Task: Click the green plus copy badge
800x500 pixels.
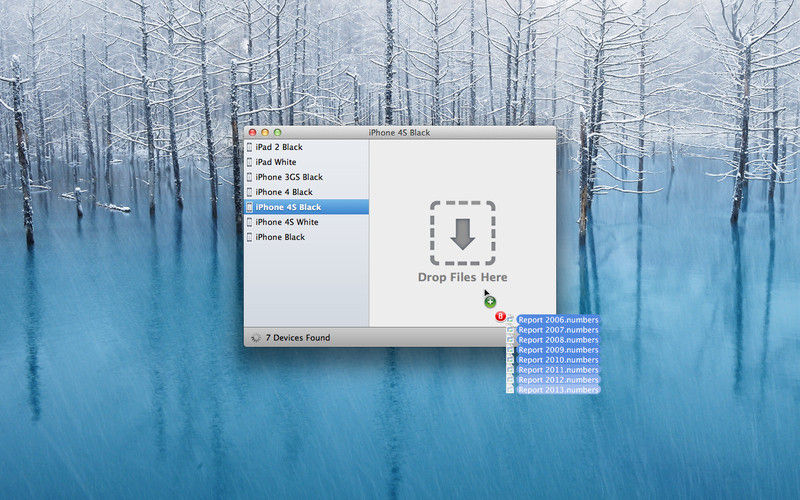Action: click(x=490, y=302)
